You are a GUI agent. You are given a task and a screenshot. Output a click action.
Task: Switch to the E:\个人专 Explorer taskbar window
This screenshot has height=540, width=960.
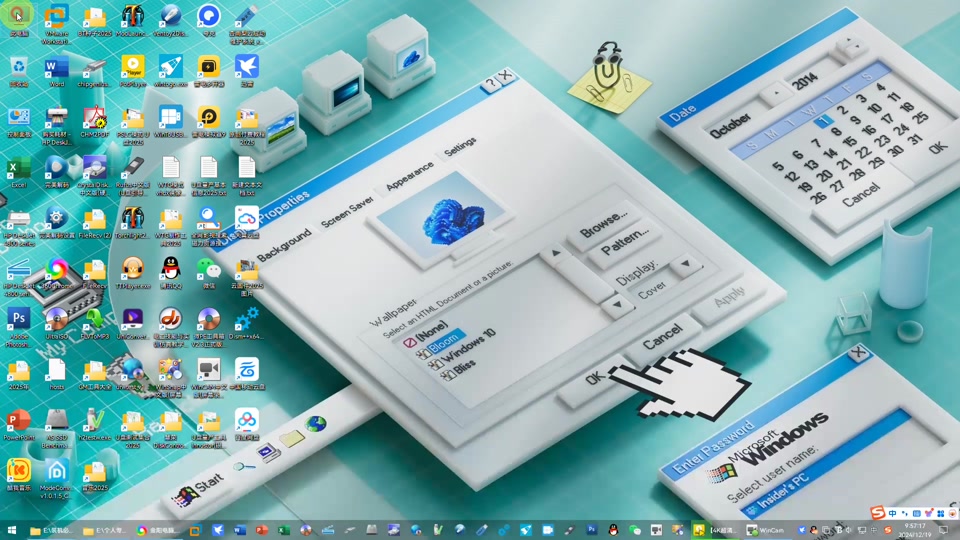(x=104, y=530)
